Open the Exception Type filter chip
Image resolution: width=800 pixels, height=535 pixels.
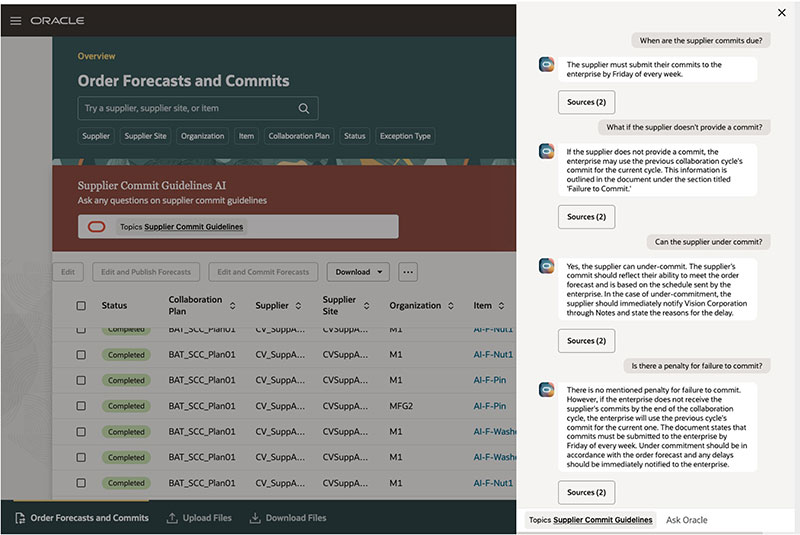[x=405, y=136]
